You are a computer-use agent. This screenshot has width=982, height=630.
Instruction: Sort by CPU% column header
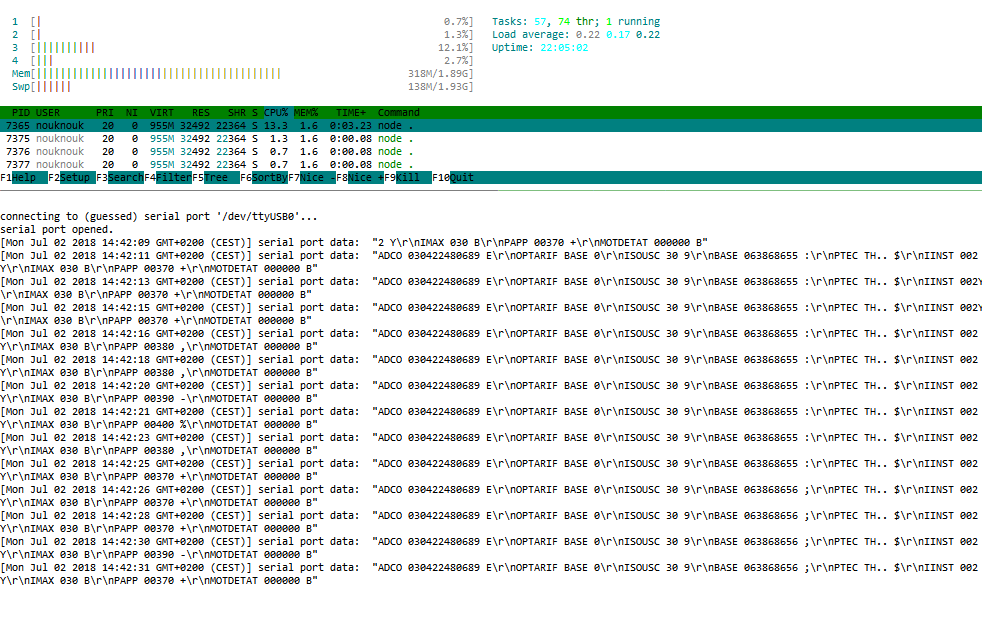[276, 113]
